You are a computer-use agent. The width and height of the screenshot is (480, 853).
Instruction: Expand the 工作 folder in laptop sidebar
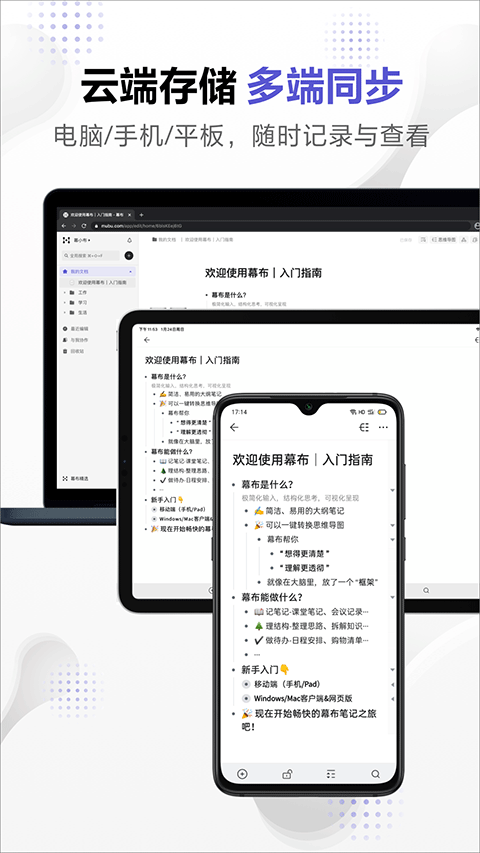(65, 293)
